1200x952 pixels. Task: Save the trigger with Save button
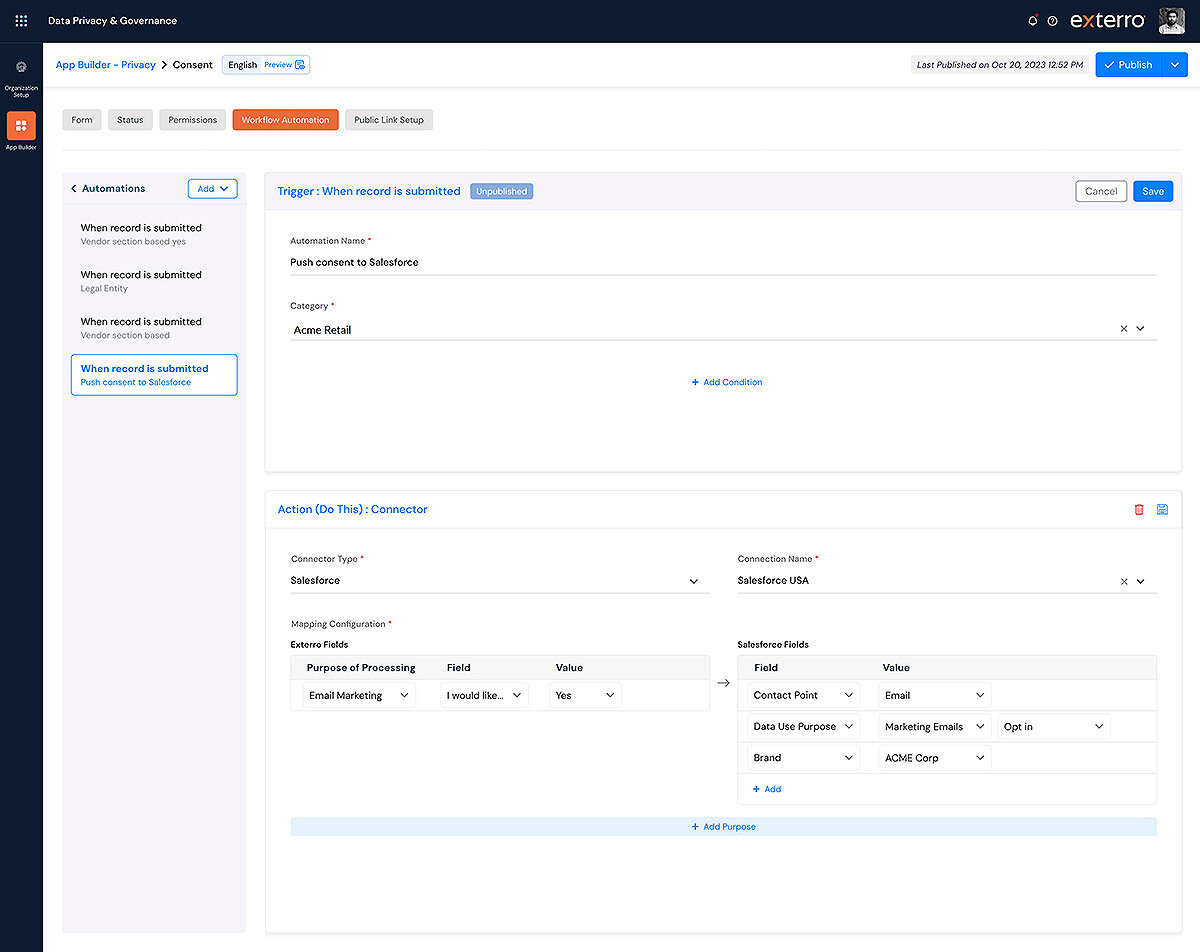1153,191
